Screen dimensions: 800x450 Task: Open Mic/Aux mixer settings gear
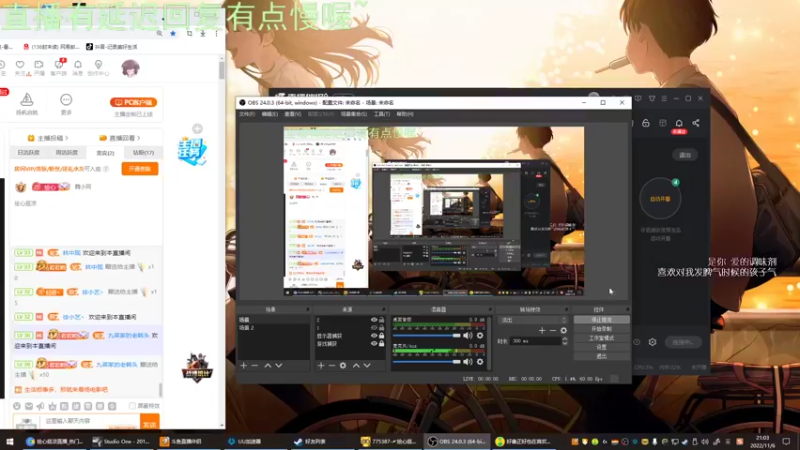coord(480,362)
